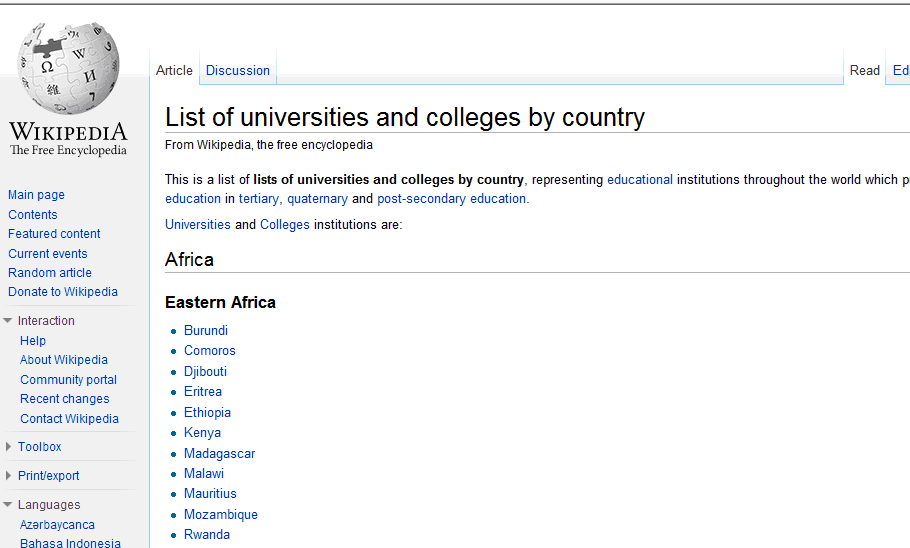Switch to the Discussion tab
The image size is (910, 548).
point(238,71)
